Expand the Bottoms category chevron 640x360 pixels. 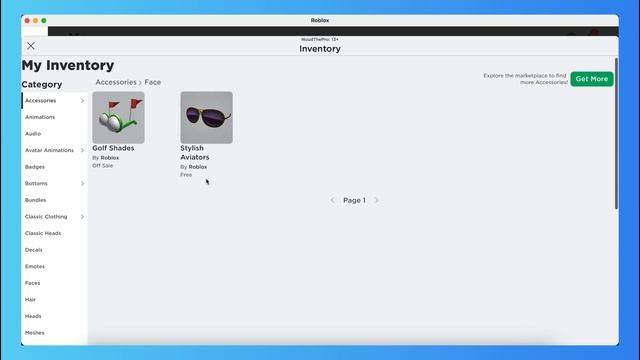tap(82, 184)
